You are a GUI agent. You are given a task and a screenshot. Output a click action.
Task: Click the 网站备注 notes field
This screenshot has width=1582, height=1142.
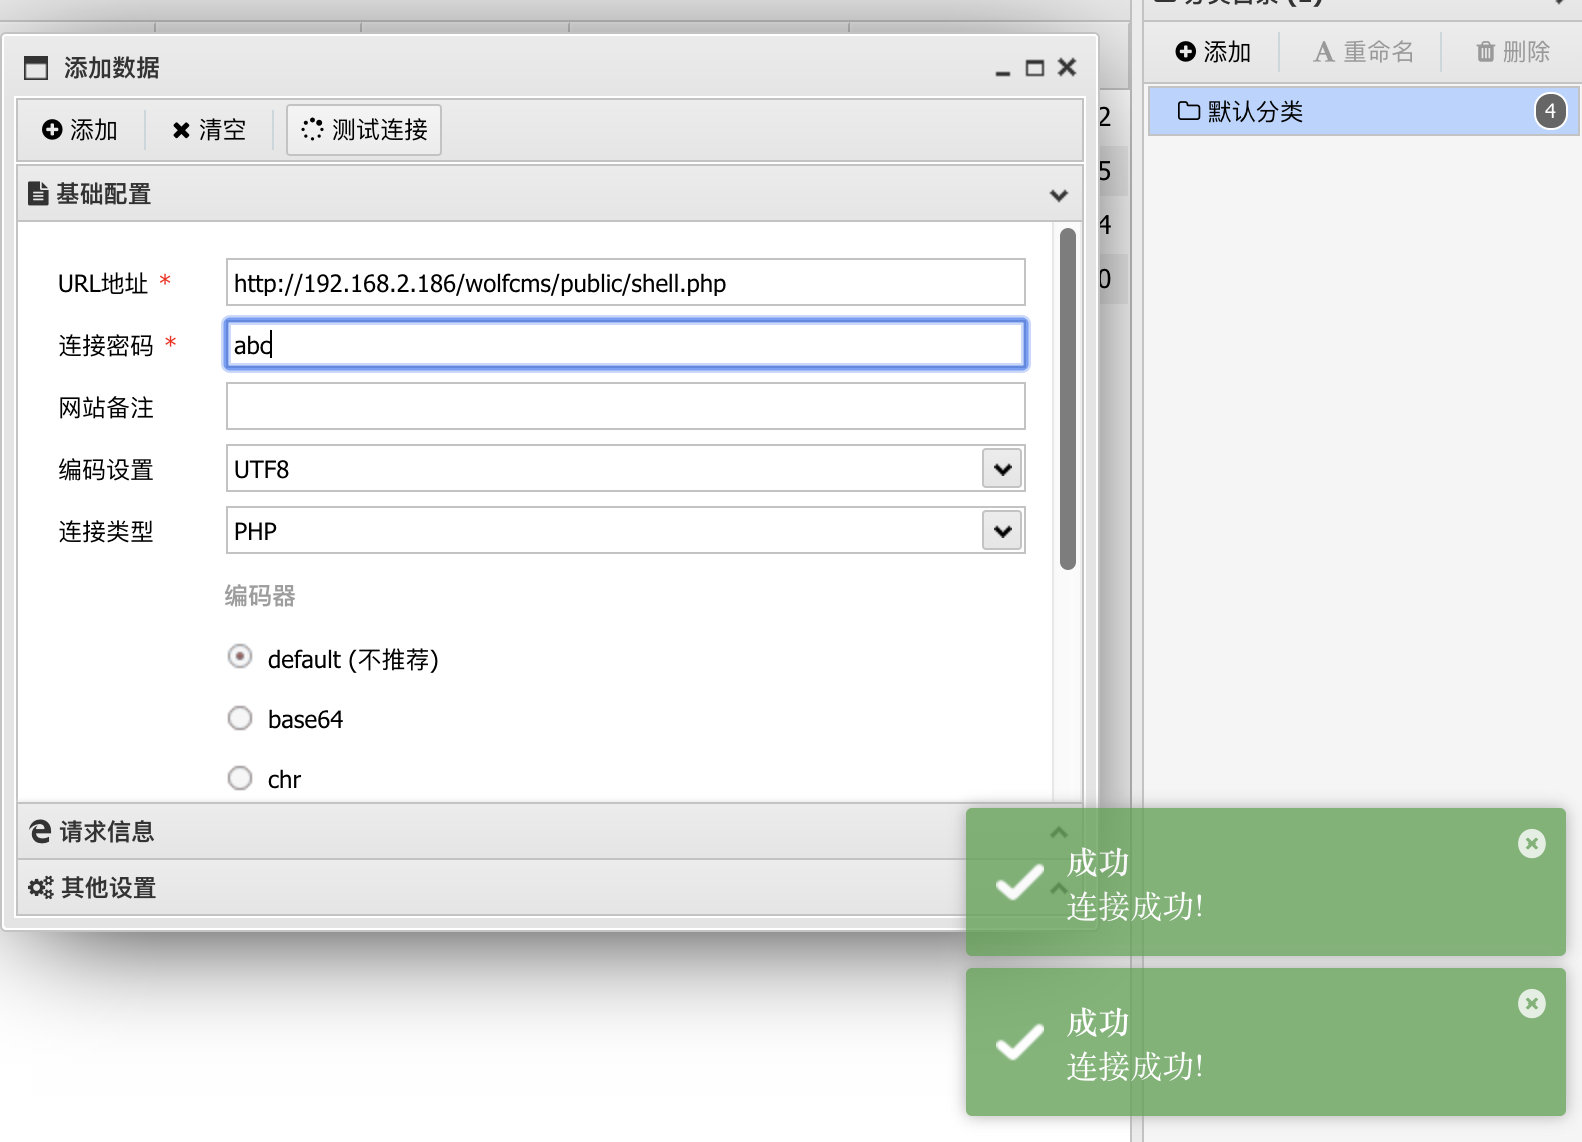625,407
